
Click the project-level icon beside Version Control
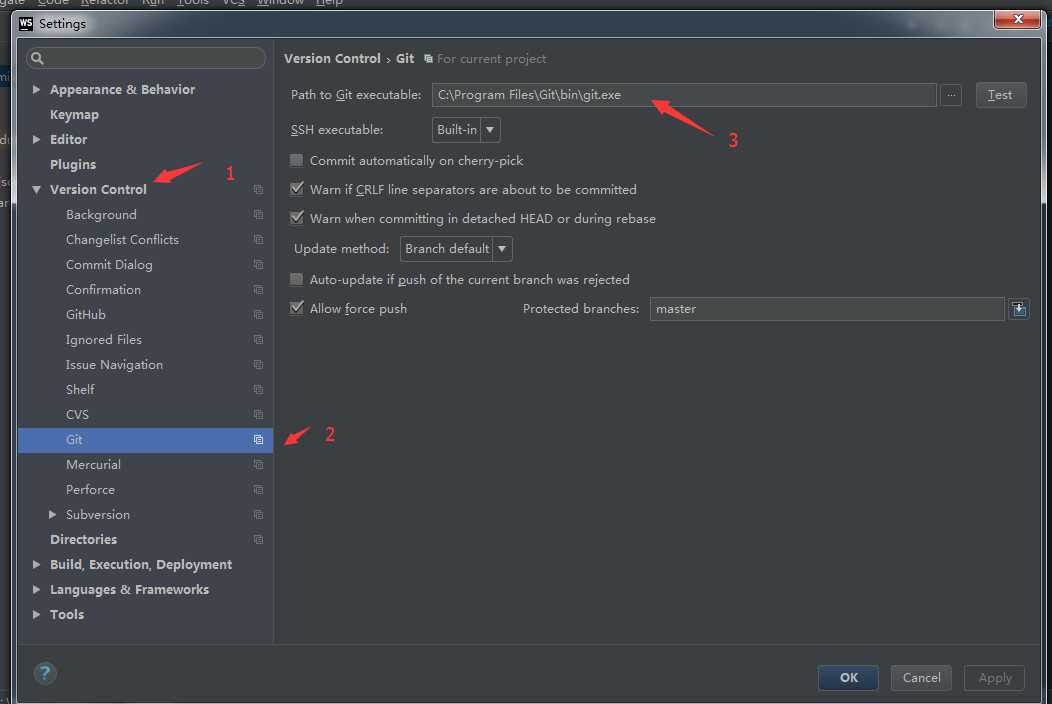point(258,190)
